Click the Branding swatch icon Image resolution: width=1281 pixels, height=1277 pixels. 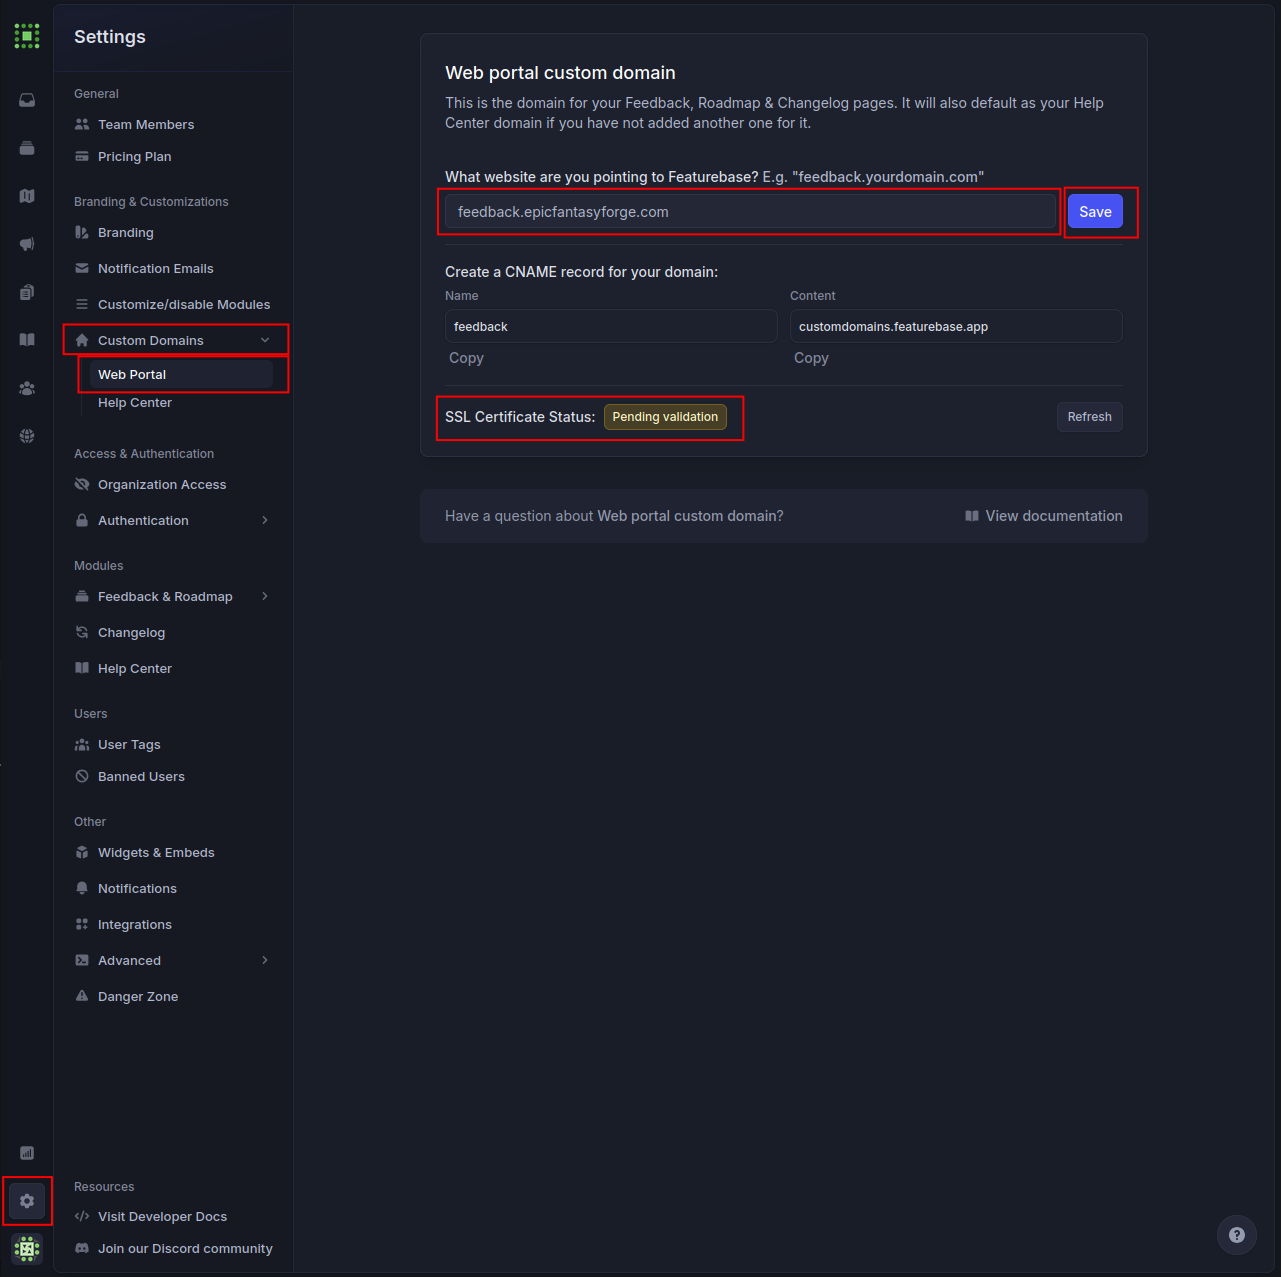tap(82, 232)
